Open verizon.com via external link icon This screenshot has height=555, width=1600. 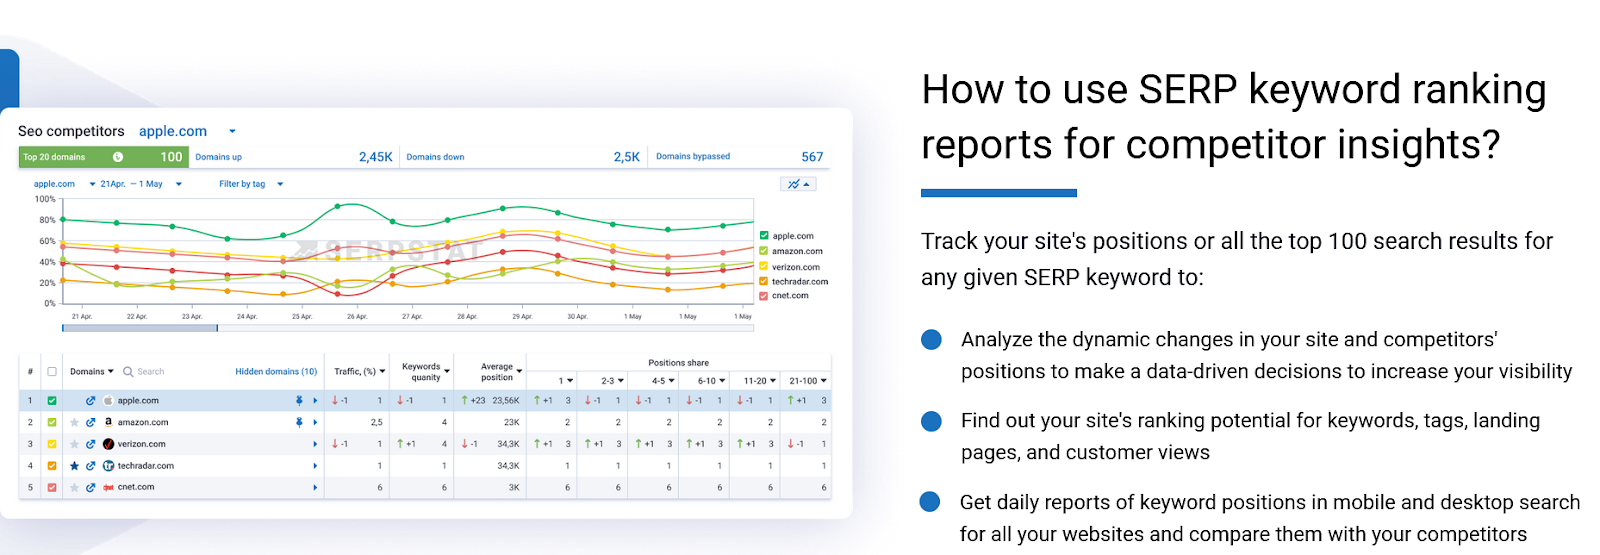click(x=90, y=444)
